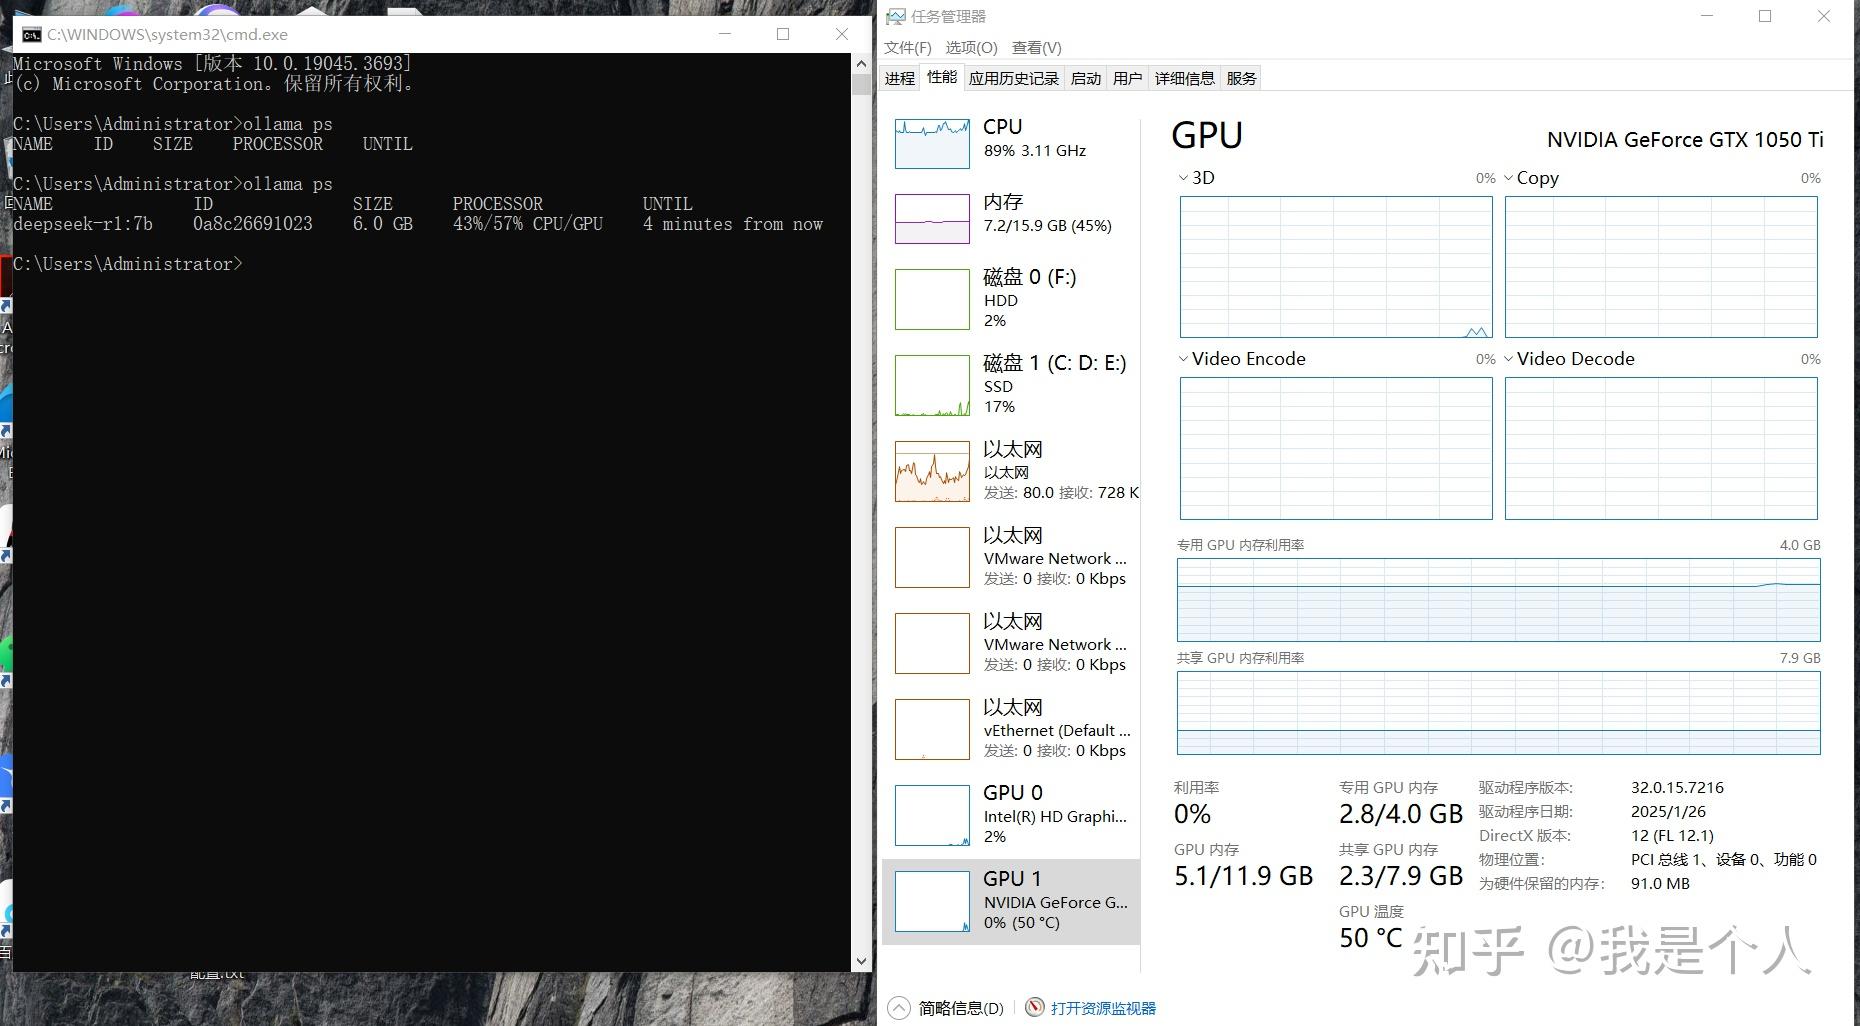
Task: Select the GPU 1 NVIDIA GeForce panel
Action: pyautogui.click(x=1008, y=899)
